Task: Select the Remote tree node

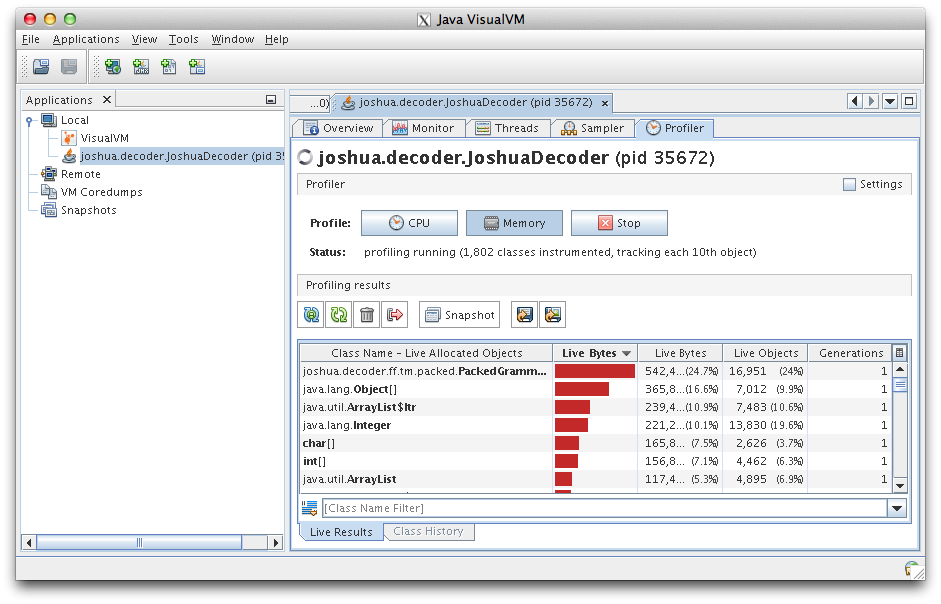Action: (x=80, y=174)
